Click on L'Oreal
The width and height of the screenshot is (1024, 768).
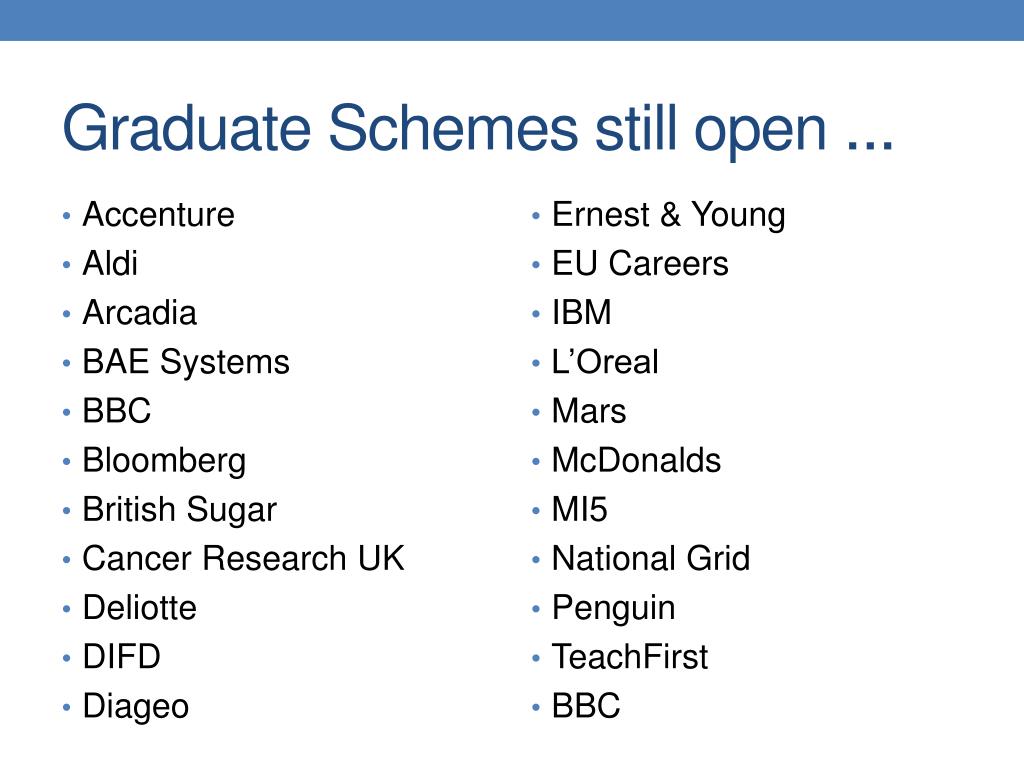(605, 362)
